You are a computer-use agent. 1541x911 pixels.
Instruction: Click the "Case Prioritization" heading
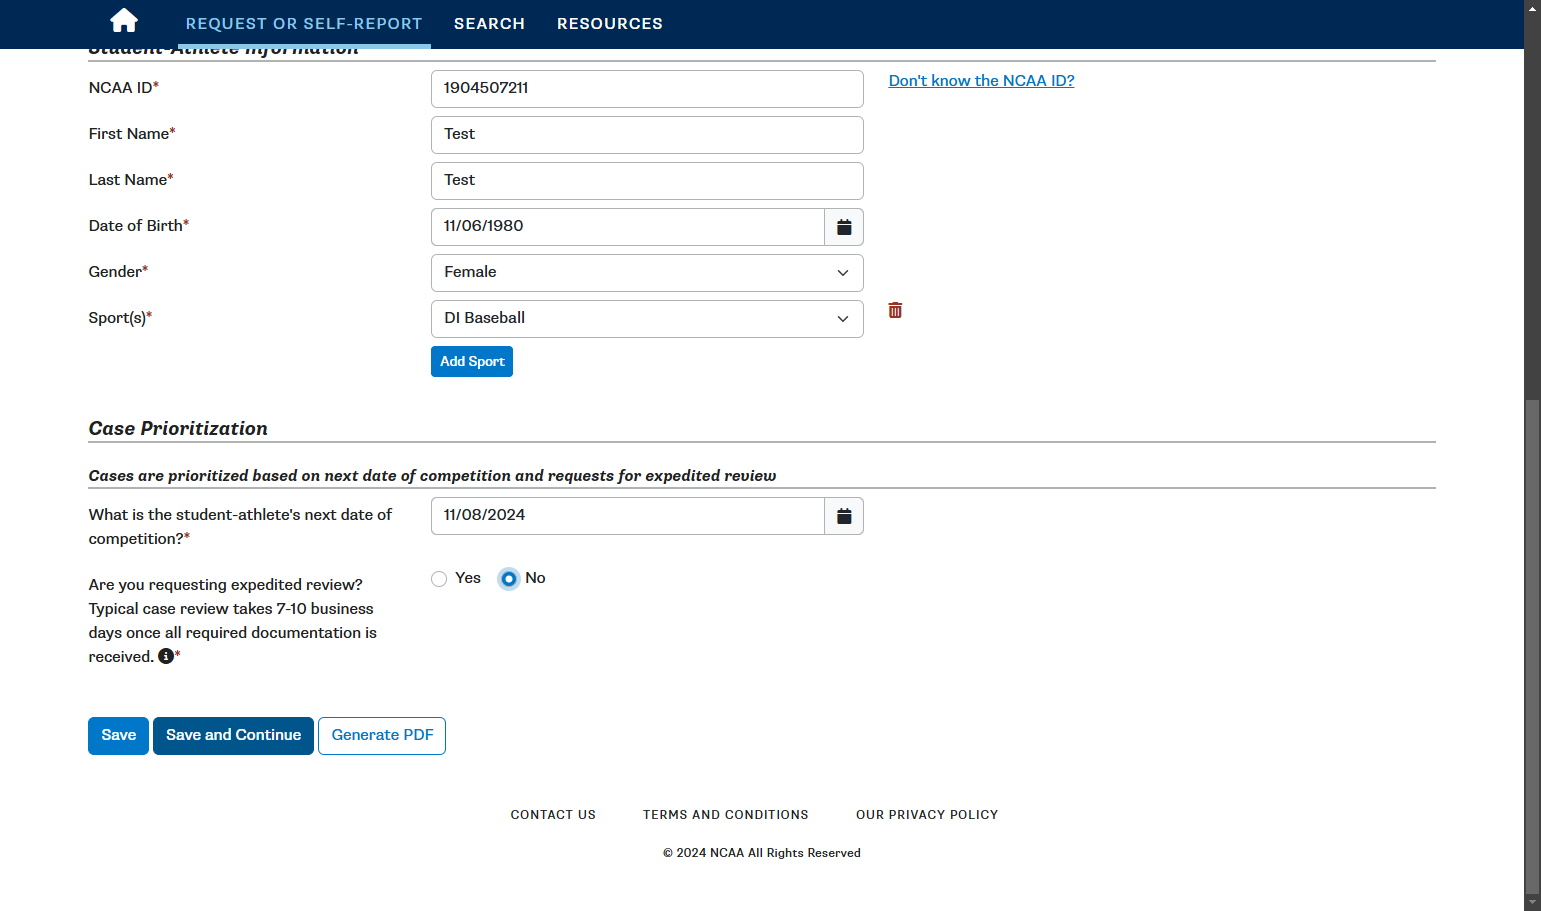(178, 429)
